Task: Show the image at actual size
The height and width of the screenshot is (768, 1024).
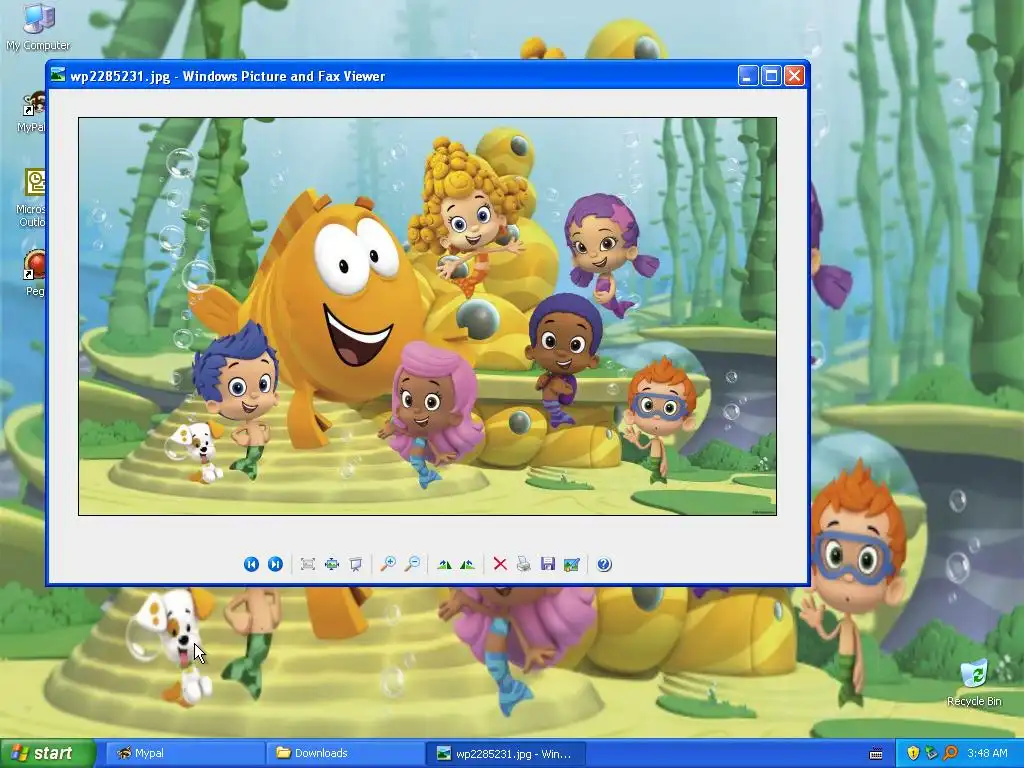Action: click(x=332, y=564)
